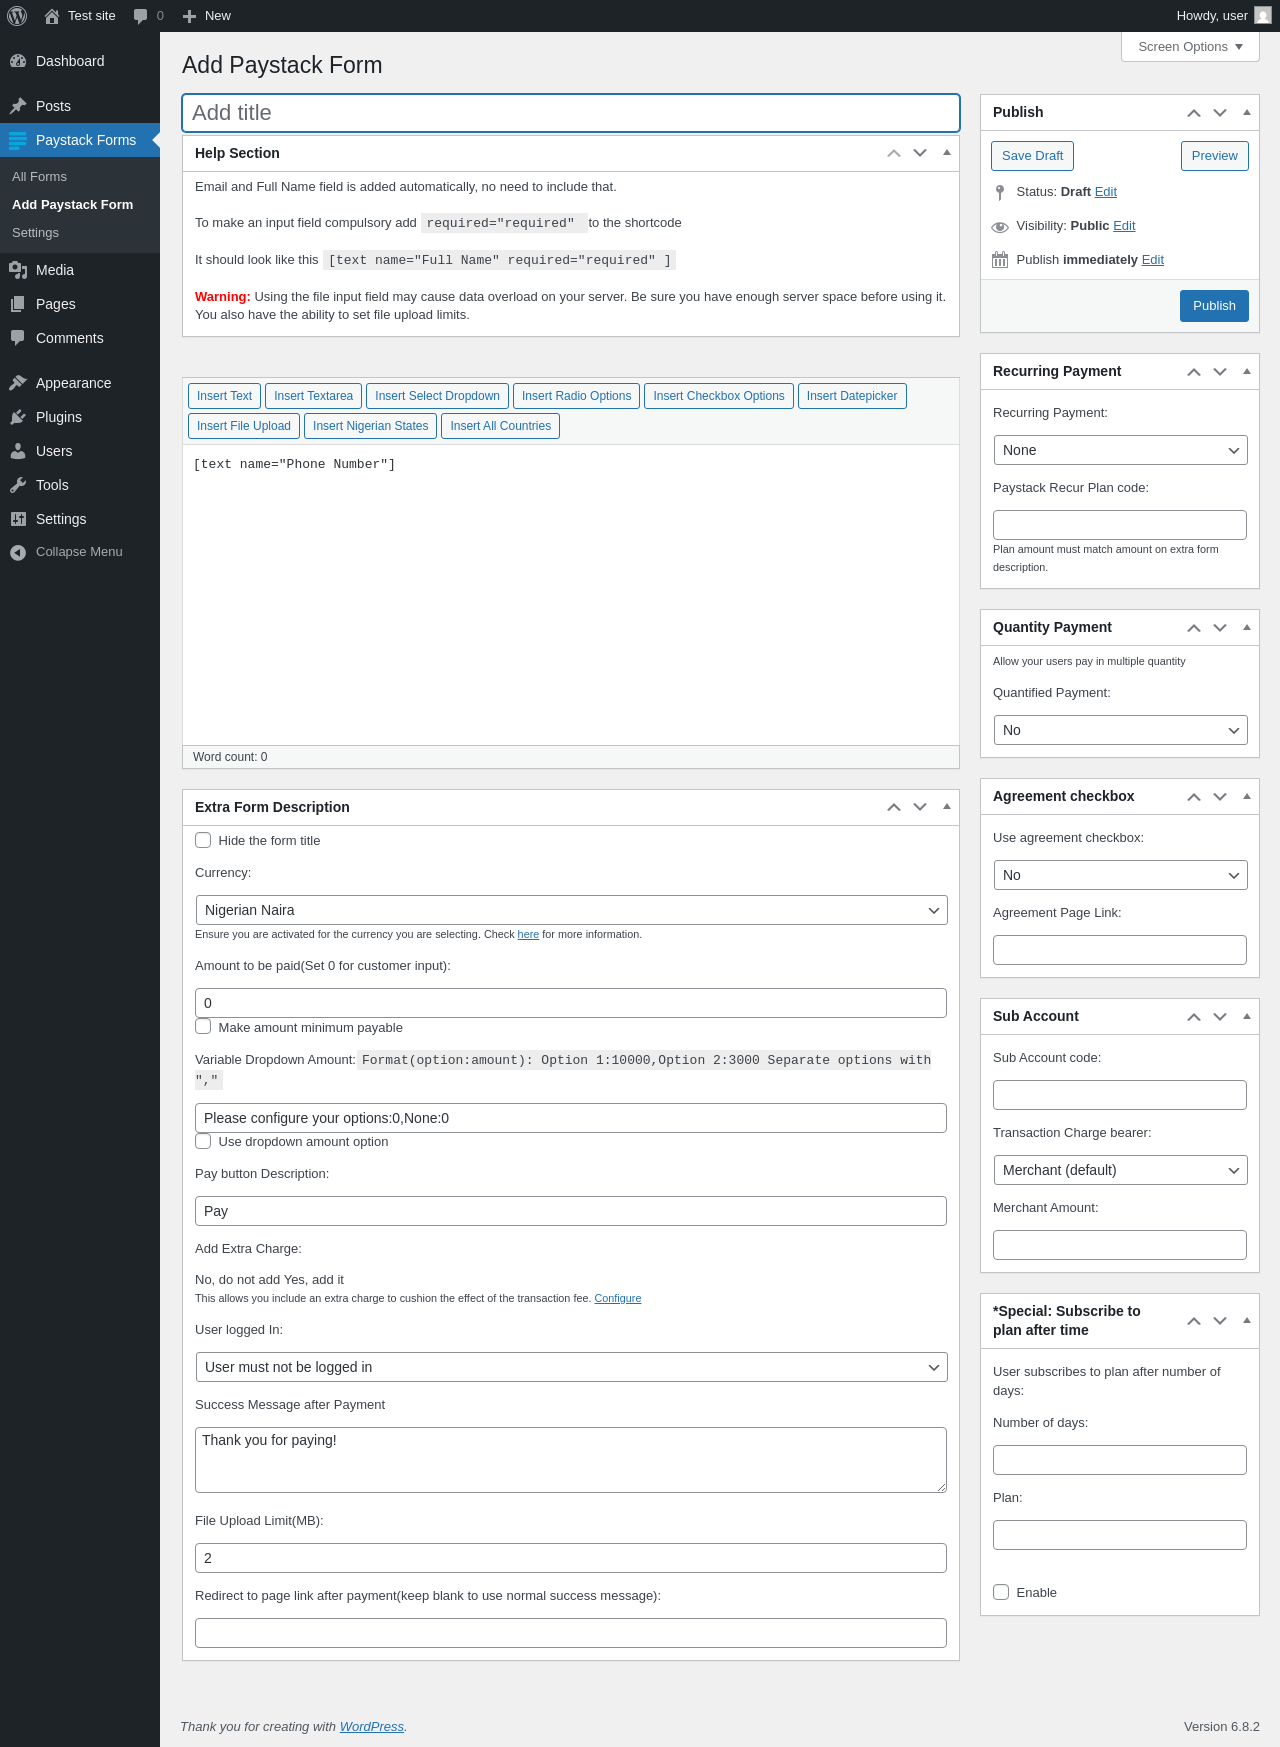Click Save Draft button
Screen dimensions: 1280x1747
coord(1032,156)
